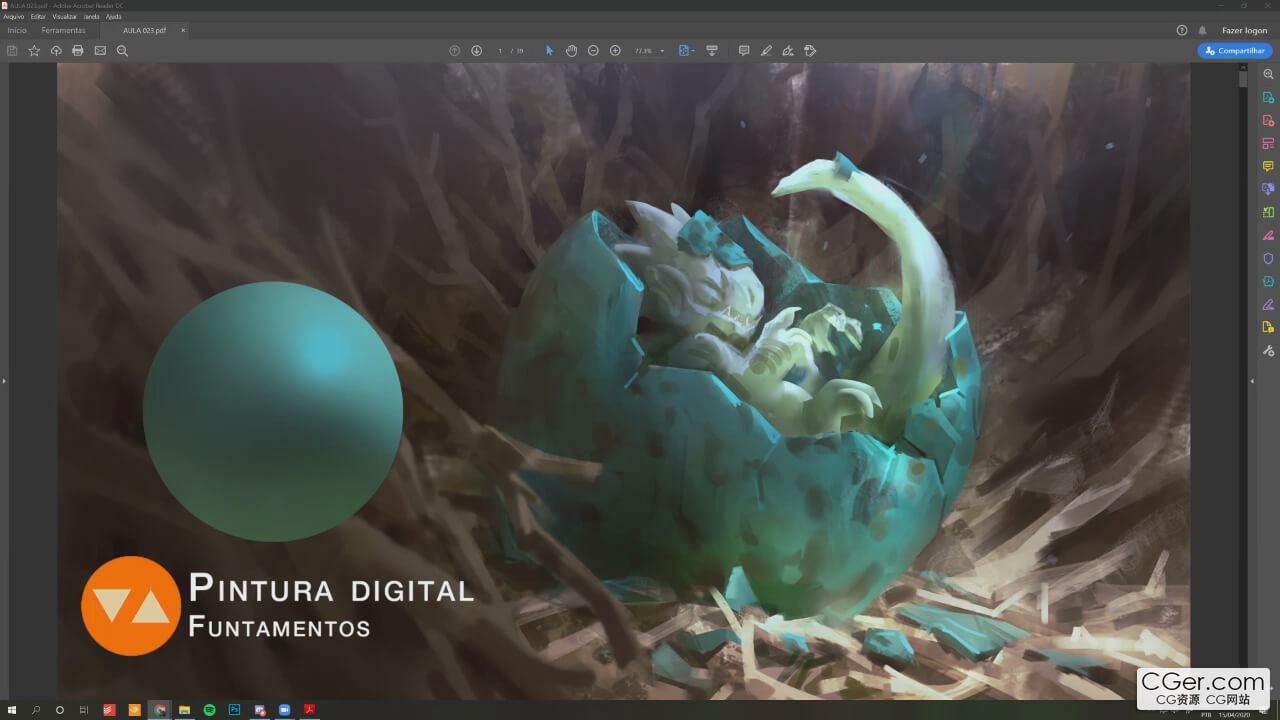Open Google Chrome from the taskbar
Viewport: 1280px width, 720px height.
coord(159,710)
